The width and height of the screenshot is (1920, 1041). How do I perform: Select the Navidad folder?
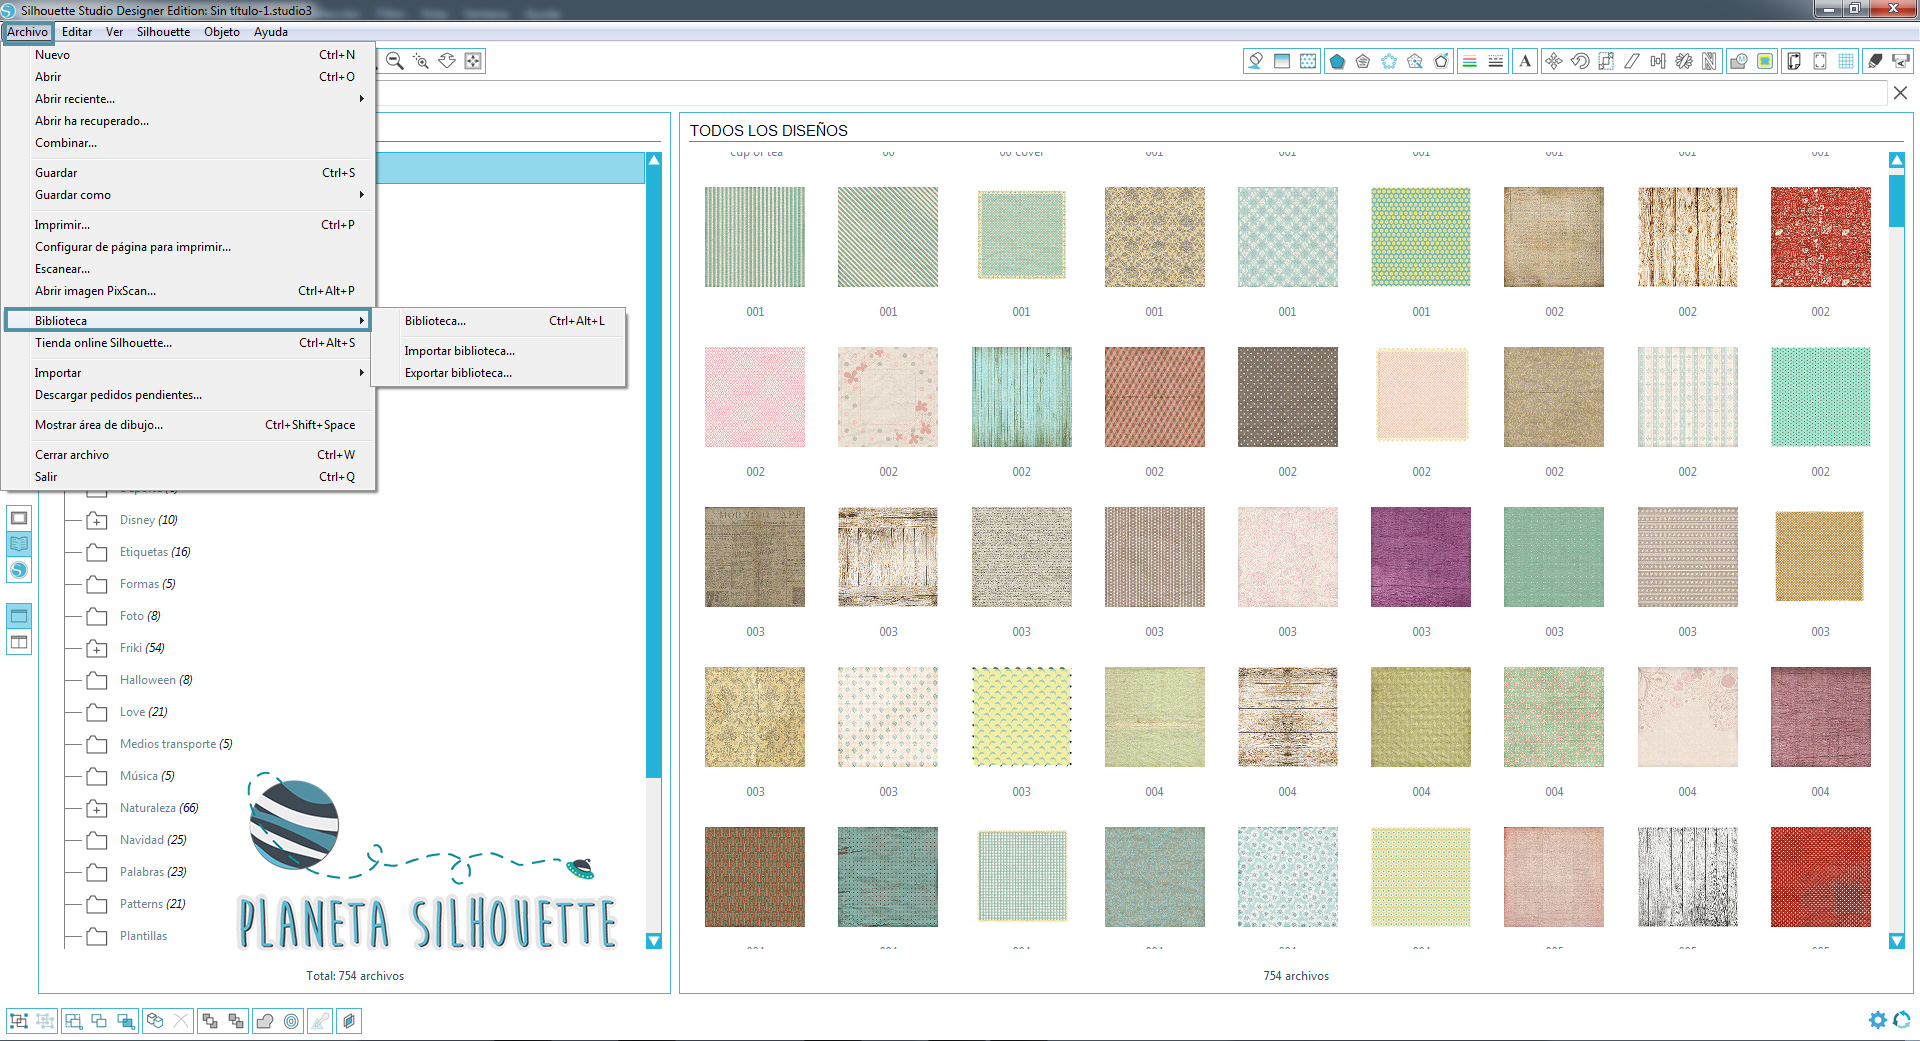pyautogui.click(x=153, y=840)
